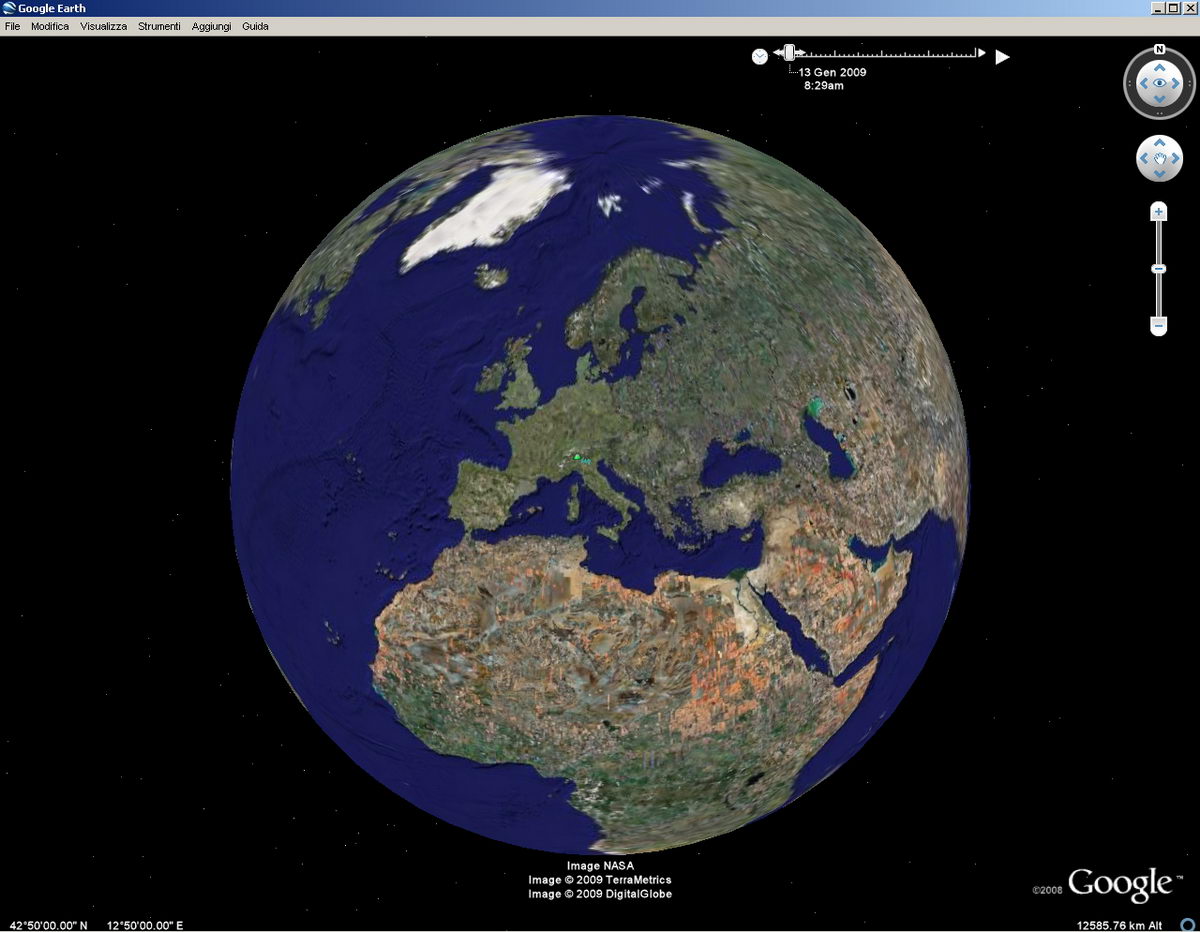The height and width of the screenshot is (932, 1200).
Task: Tilt view down with Look joystick arrow
Action: click(1159, 98)
